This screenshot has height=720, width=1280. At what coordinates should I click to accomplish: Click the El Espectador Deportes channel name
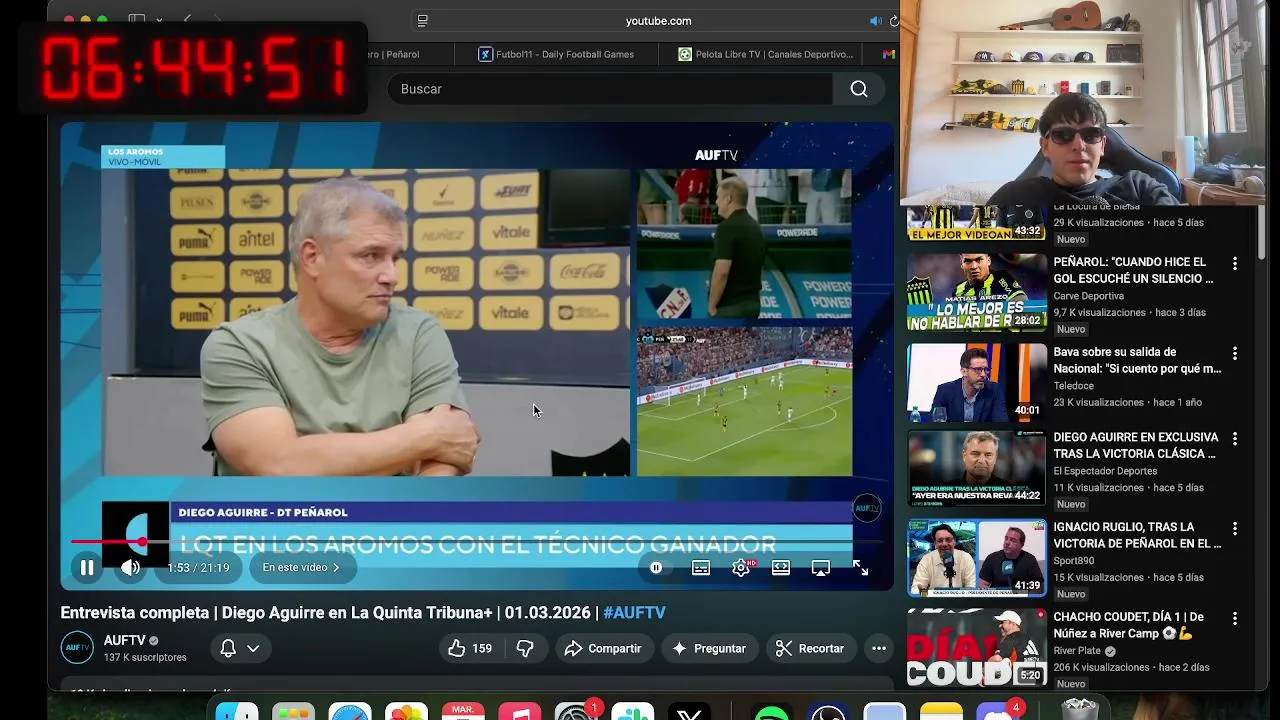pos(1105,471)
